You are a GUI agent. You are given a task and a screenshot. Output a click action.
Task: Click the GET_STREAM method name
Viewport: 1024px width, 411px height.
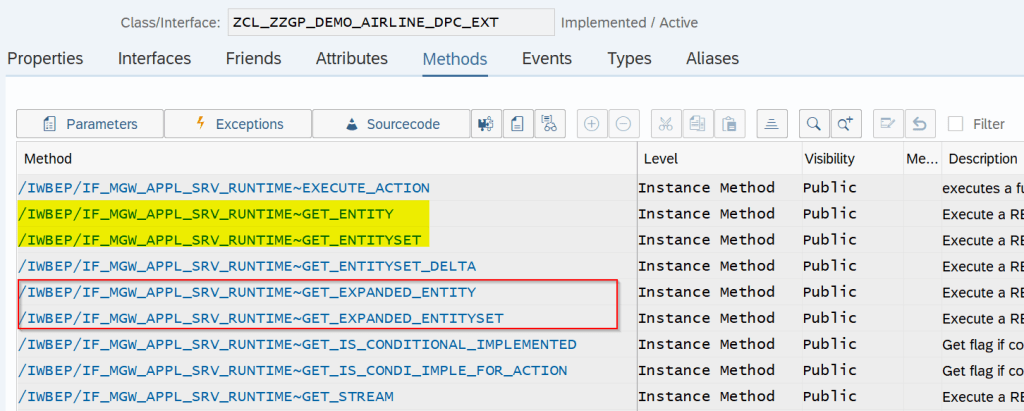point(206,397)
